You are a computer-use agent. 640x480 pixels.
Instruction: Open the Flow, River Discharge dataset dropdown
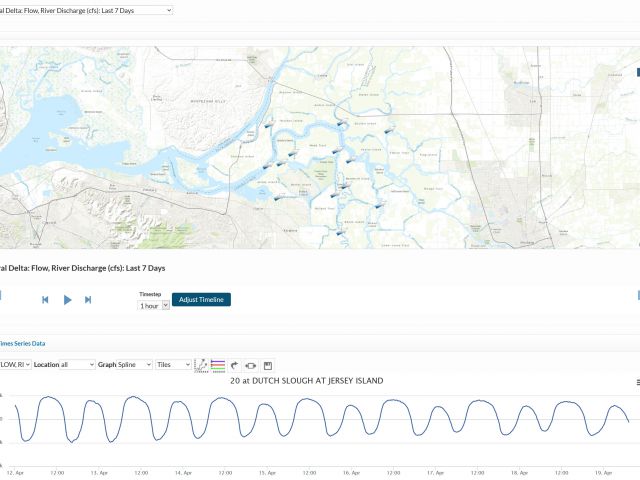point(86,10)
